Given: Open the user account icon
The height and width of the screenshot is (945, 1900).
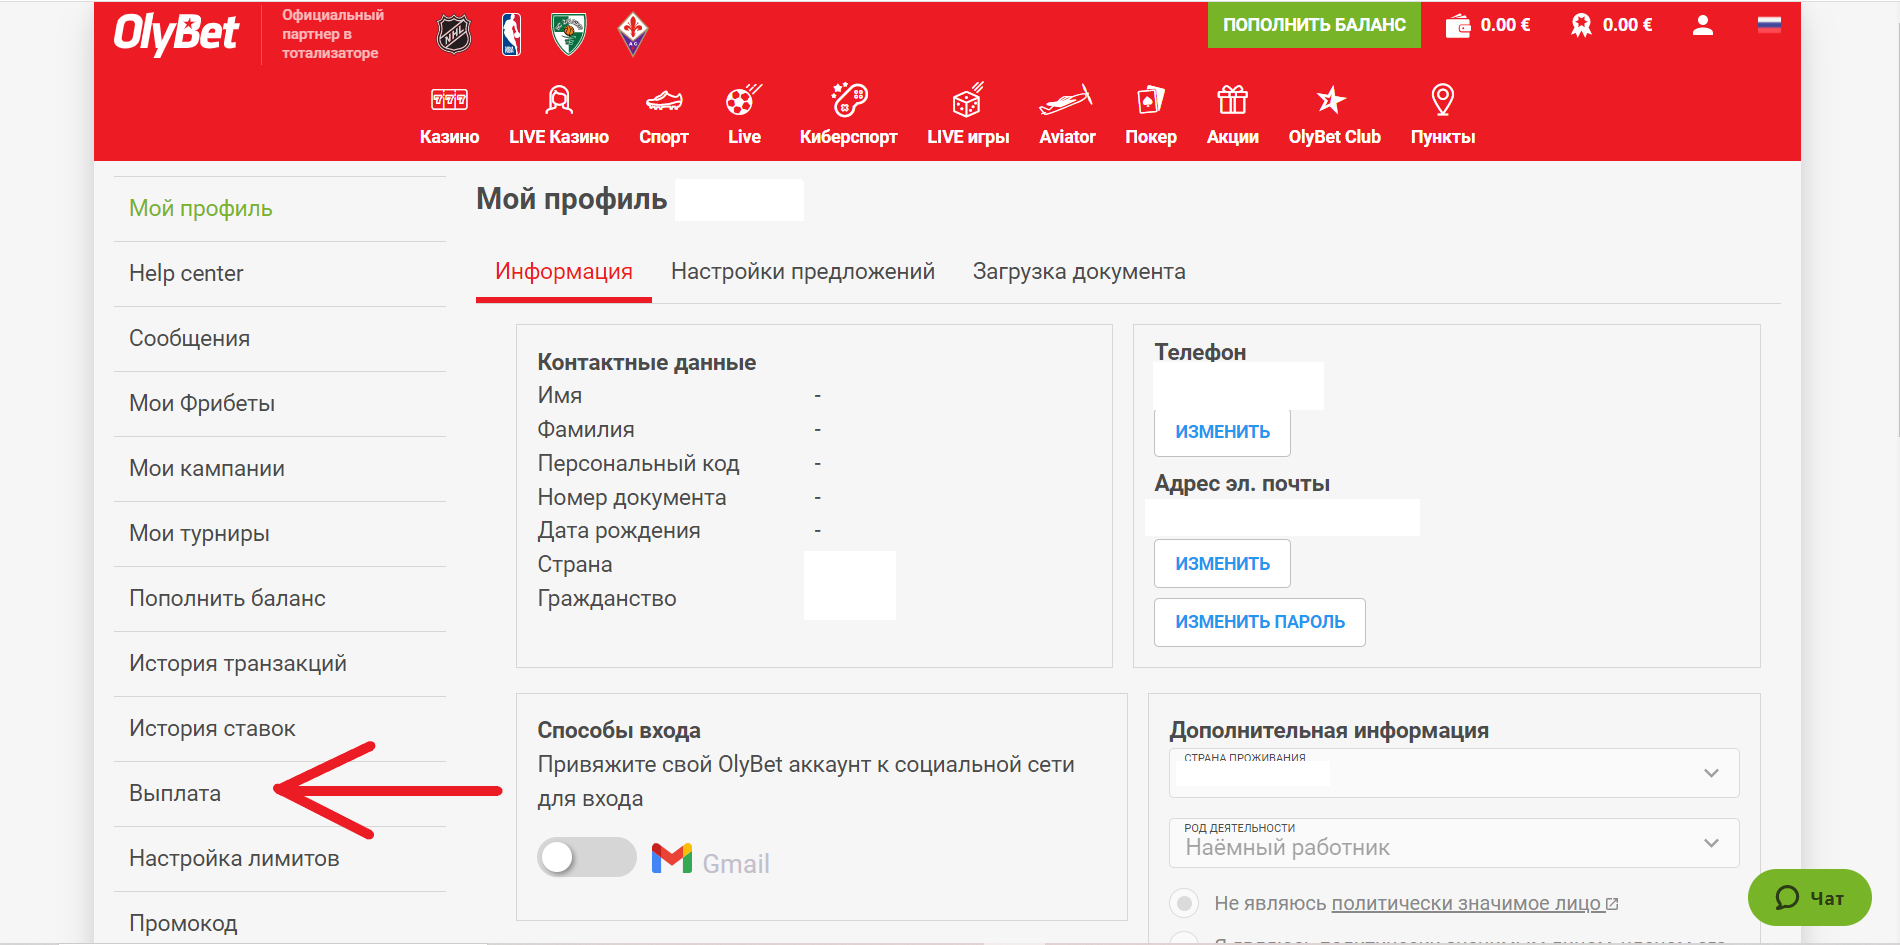Looking at the screenshot, I should tap(1703, 25).
